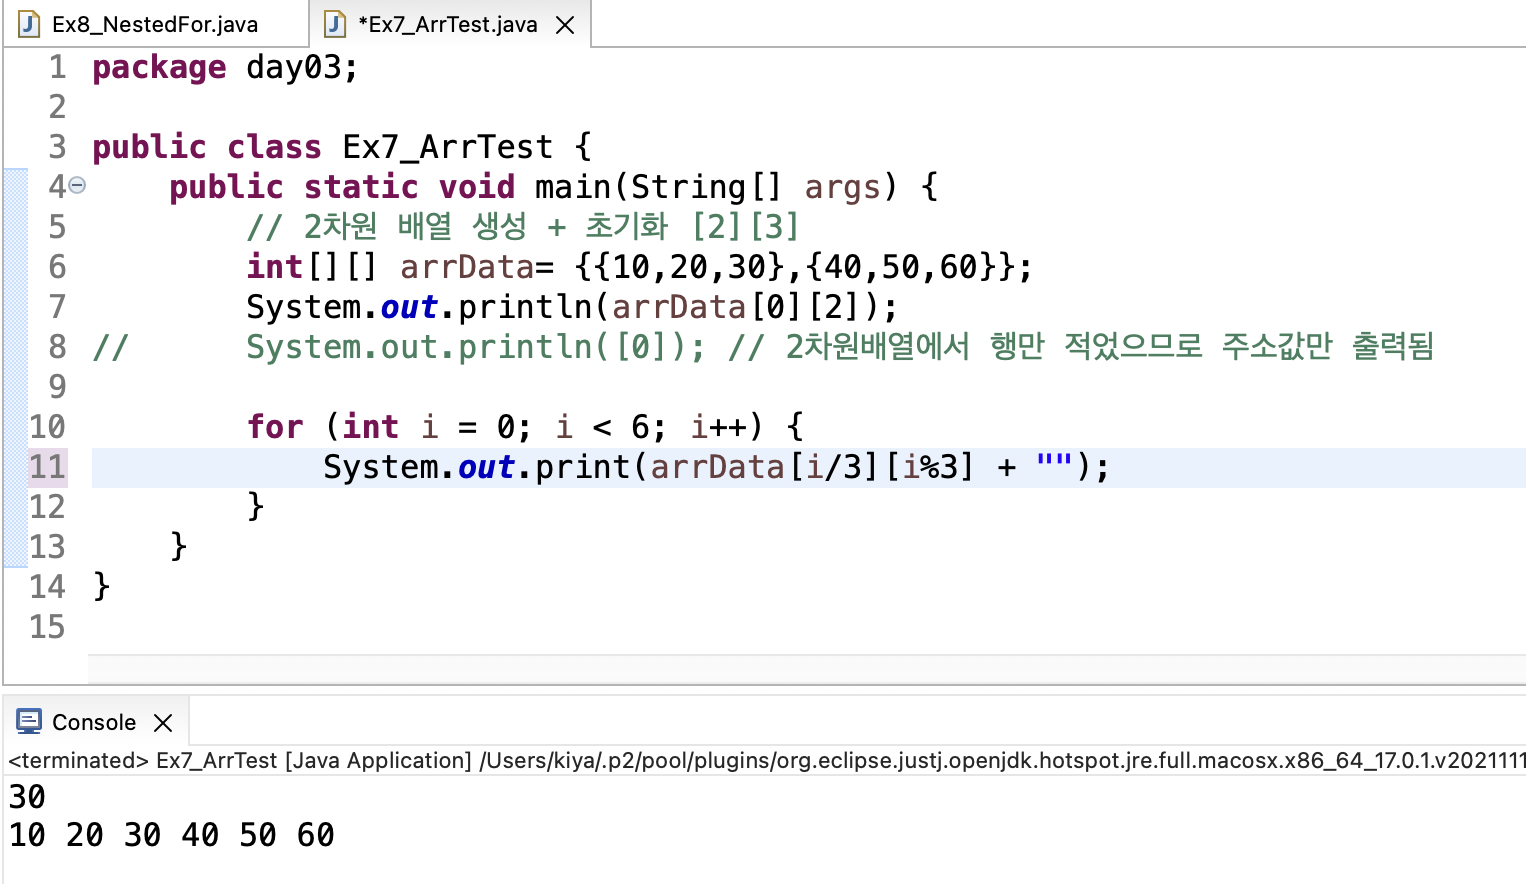Collapse the main method fold marker
Screen dimensions: 1526x884
coord(77,185)
